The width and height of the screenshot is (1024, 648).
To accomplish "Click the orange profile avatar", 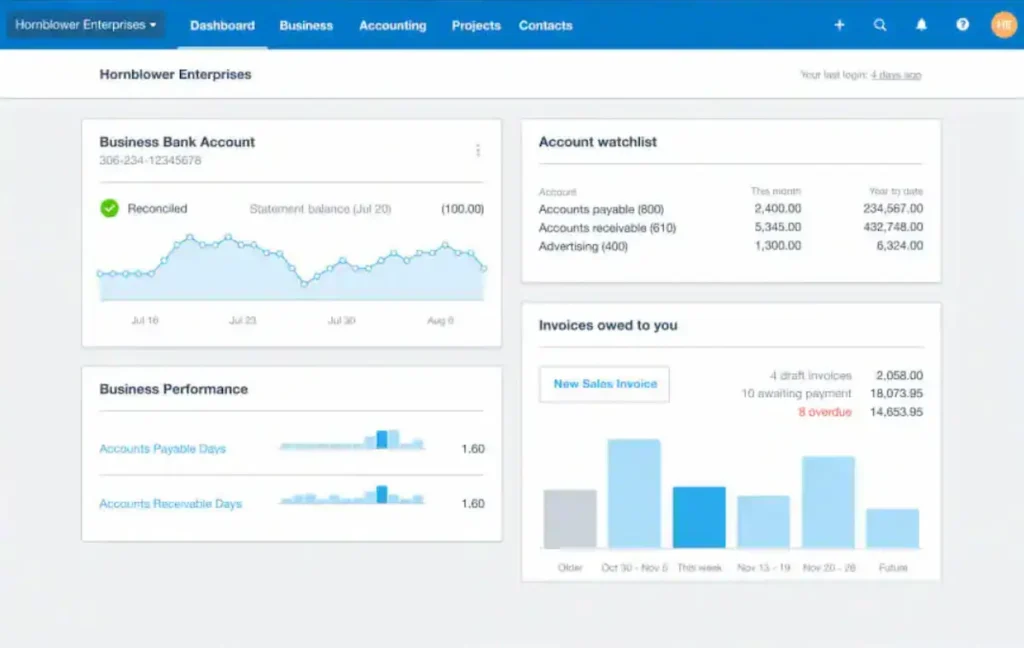I will click(x=1002, y=24).
